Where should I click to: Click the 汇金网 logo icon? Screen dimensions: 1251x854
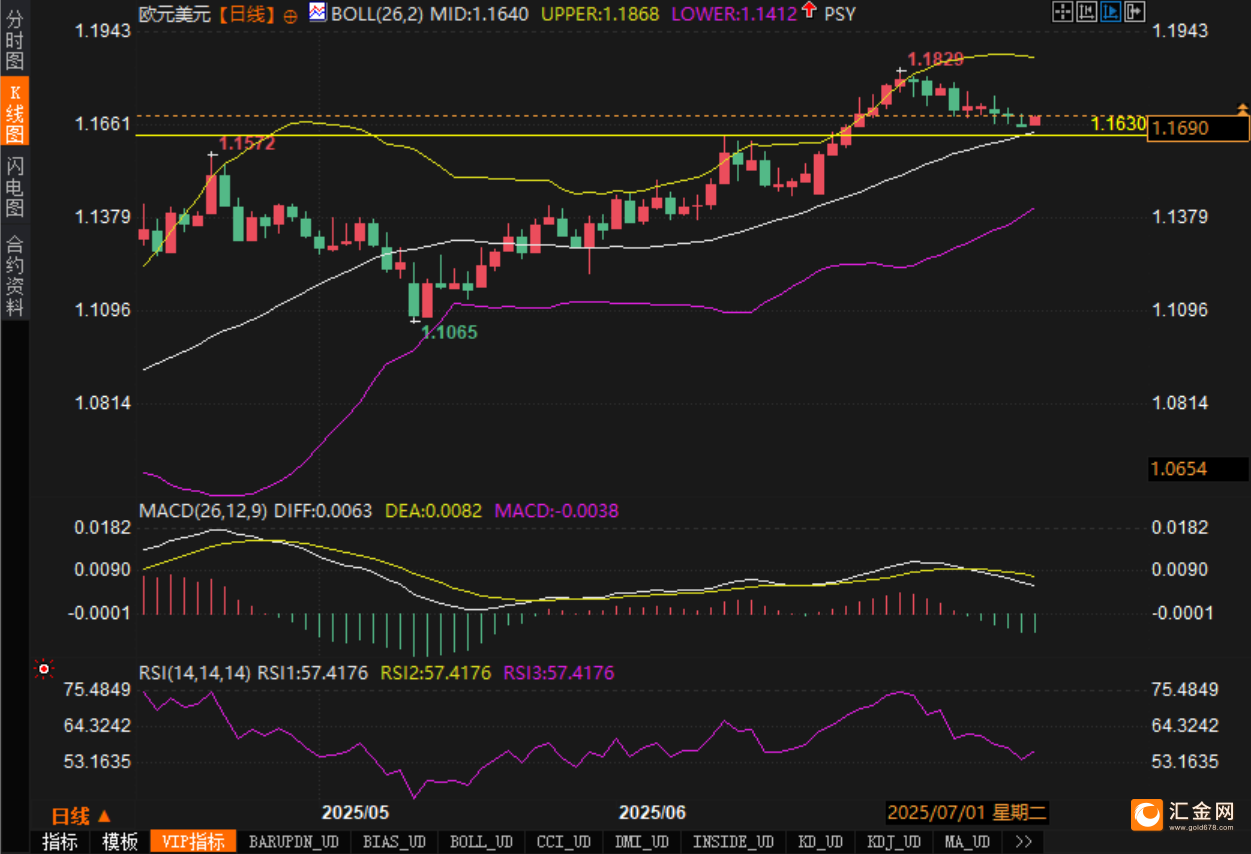pyautogui.click(x=1148, y=814)
